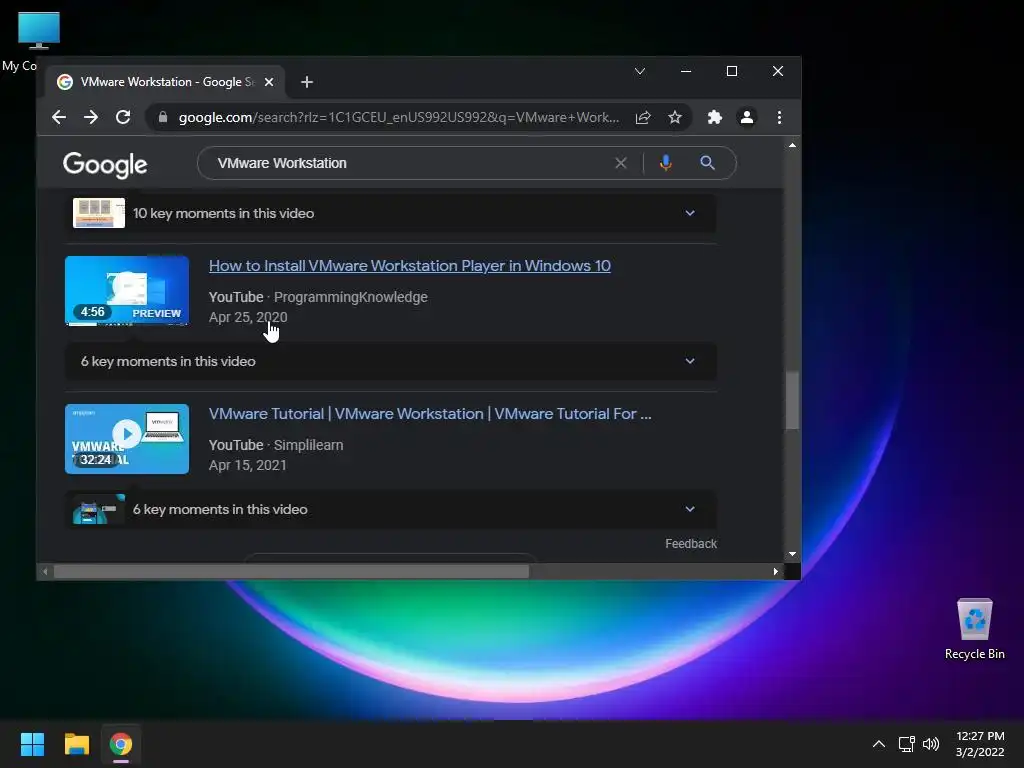
Task: Click the horizontal scrollbar thumb
Action: [291, 571]
